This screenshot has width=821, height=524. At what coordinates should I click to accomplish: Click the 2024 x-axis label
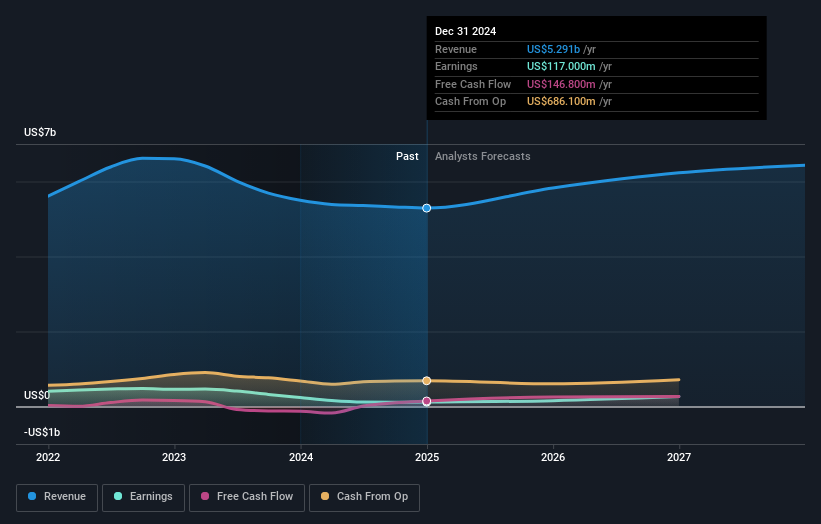[301, 458]
